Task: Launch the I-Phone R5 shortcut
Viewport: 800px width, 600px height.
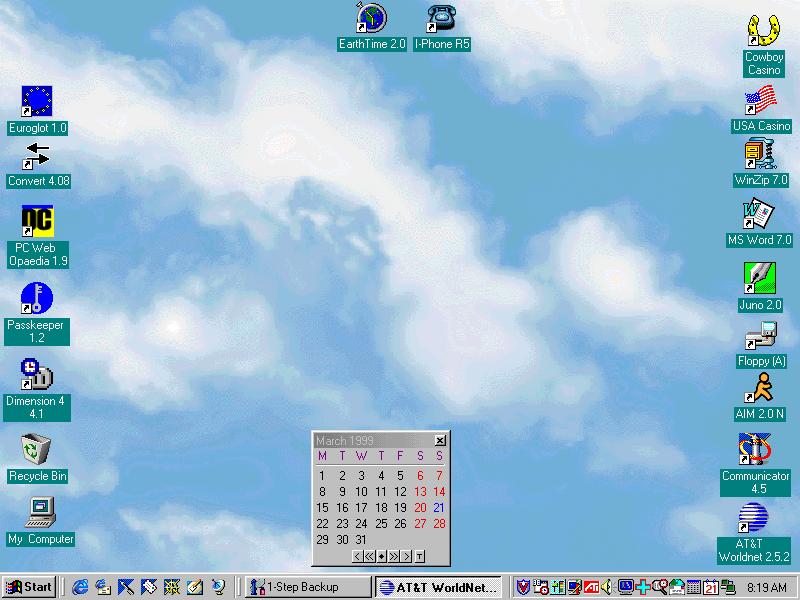Action: pyautogui.click(x=441, y=18)
